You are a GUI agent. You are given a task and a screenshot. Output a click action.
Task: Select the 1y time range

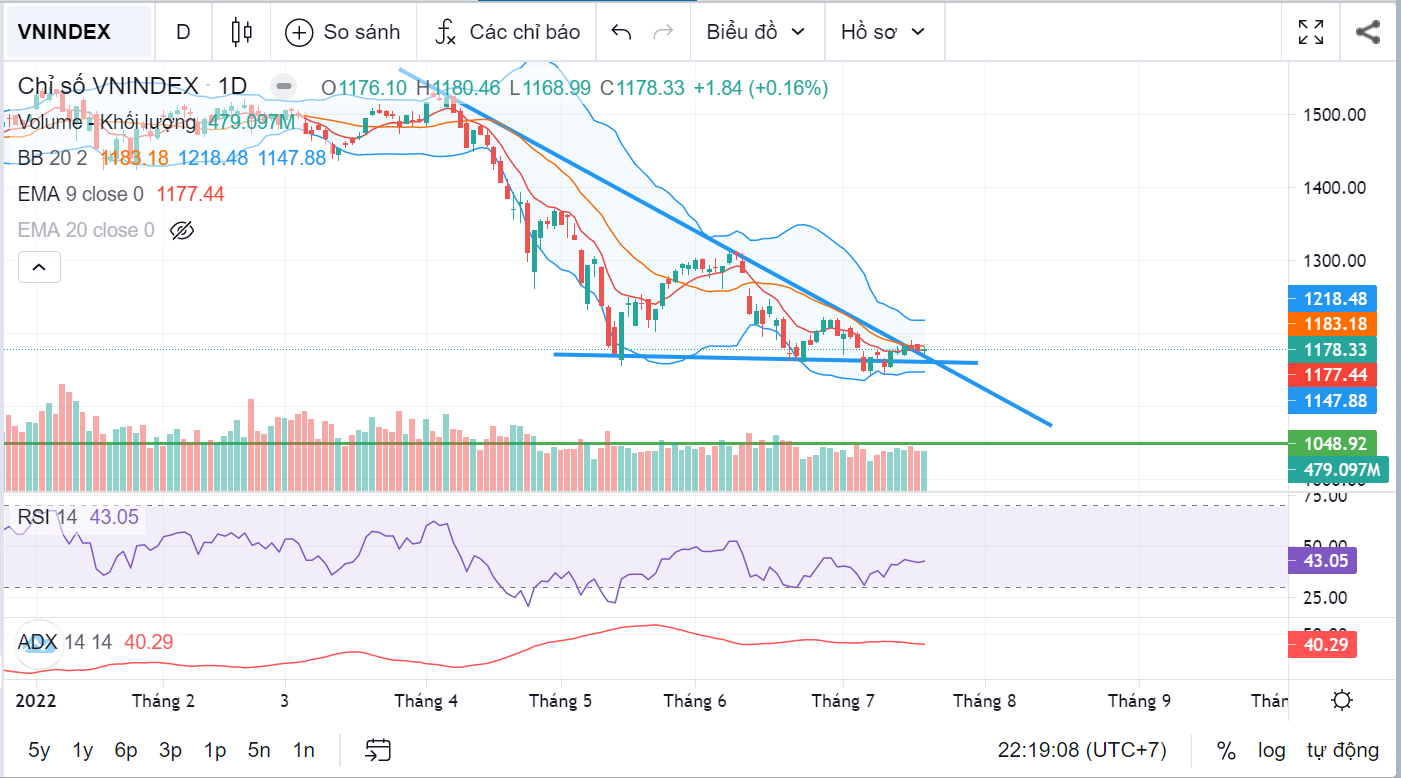coord(83,750)
